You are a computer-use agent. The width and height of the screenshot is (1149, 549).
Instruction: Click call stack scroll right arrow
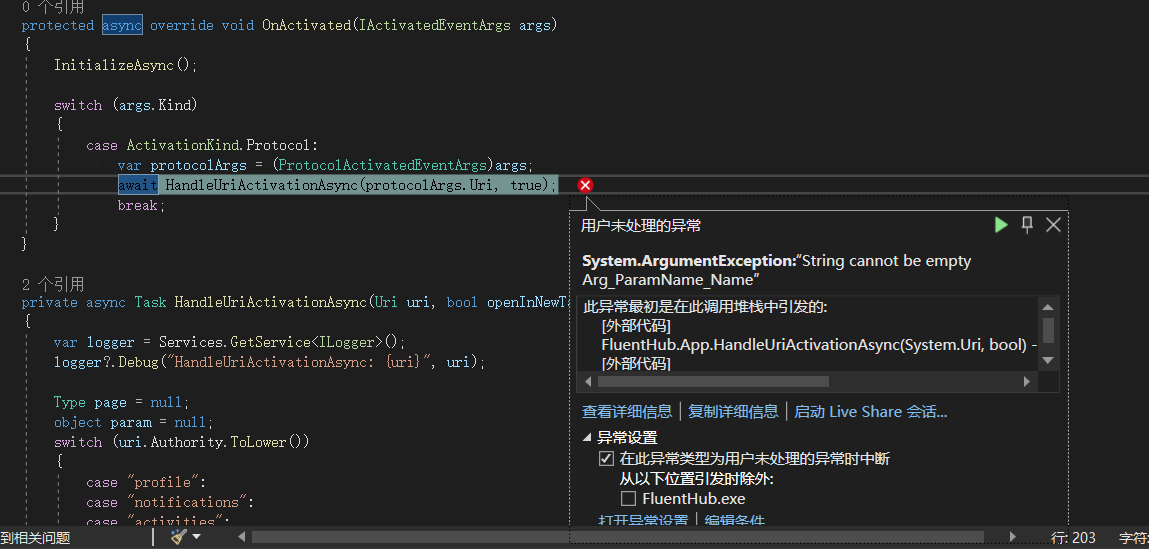click(x=1027, y=382)
